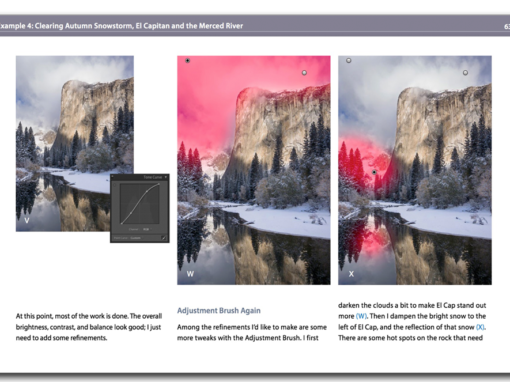Click the selected brush pin in image W
Image resolution: width=510 pixels, height=382 pixels.
pyautogui.click(x=188, y=60)
